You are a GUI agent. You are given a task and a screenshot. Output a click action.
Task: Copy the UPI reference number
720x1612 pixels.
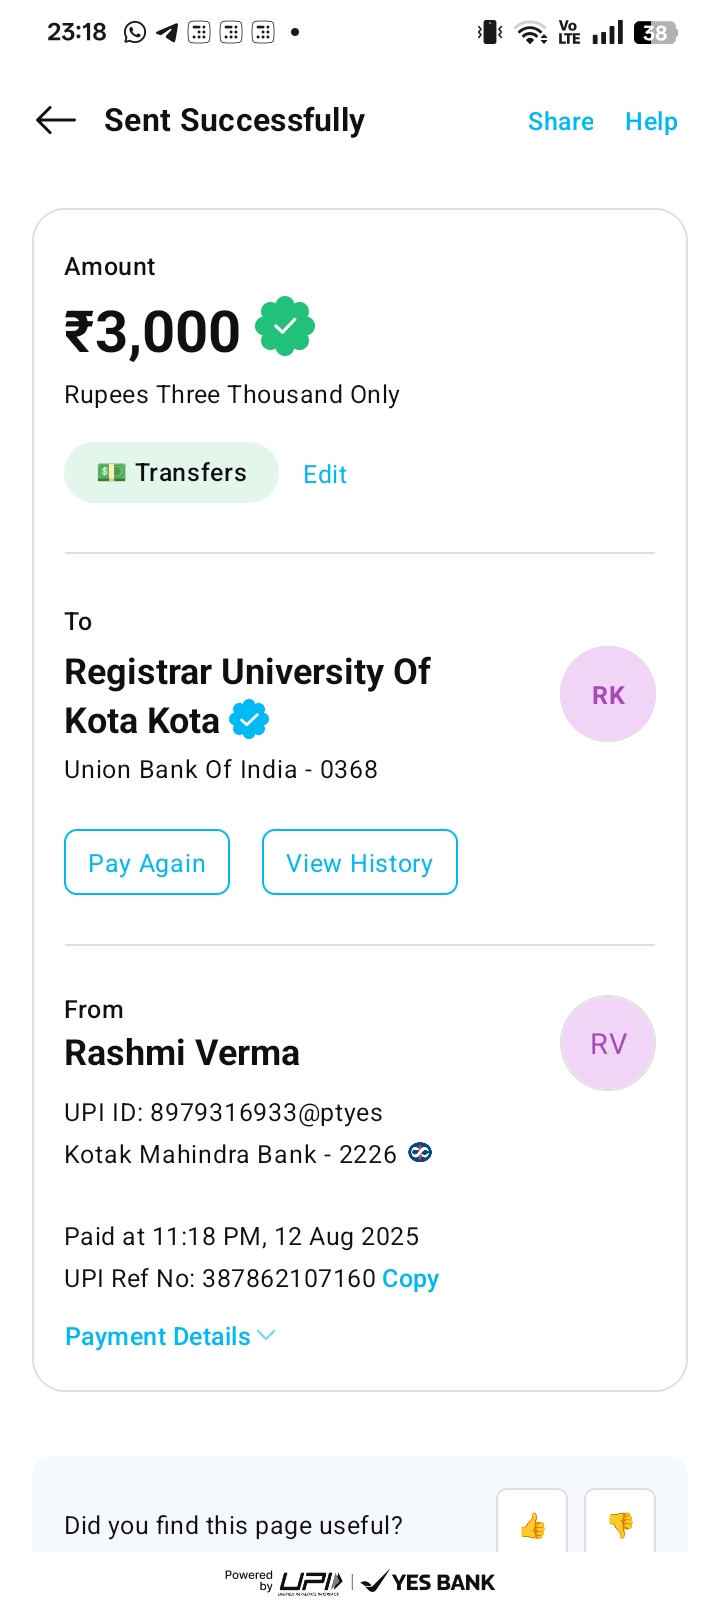click(x=410, y=1278)
